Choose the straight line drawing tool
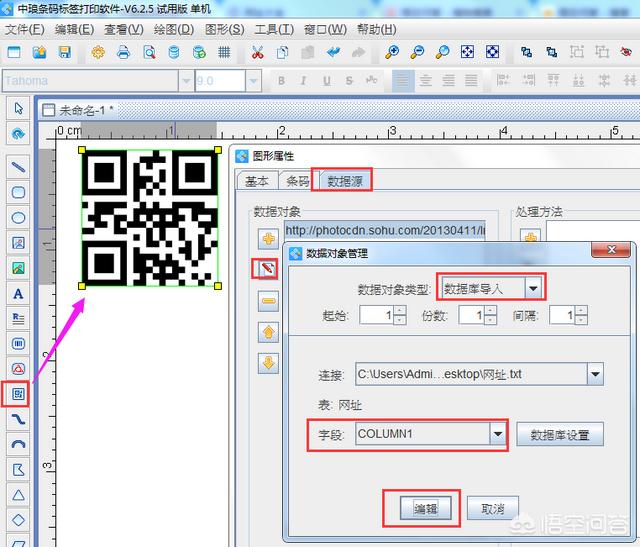Image resolution: width=640 pixels, height=547 pixels. [17, 165]
